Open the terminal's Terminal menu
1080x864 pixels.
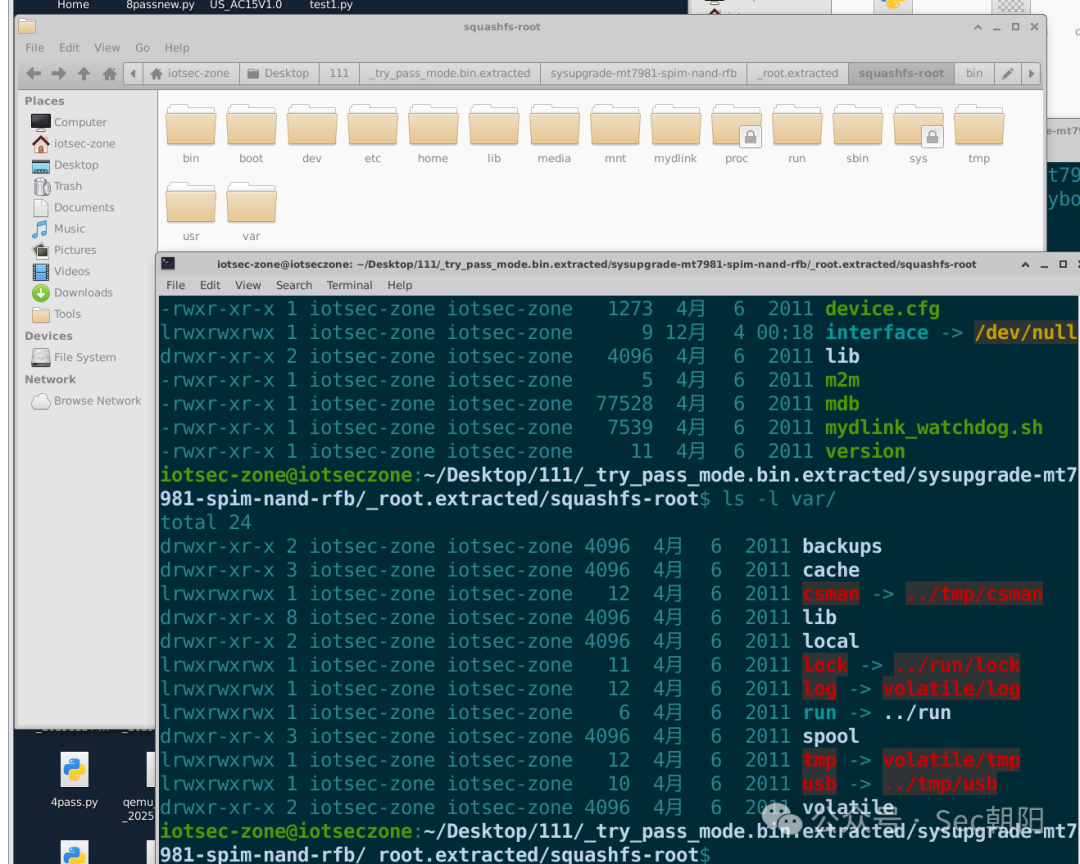pyautogui.click(x=349, y=285)
